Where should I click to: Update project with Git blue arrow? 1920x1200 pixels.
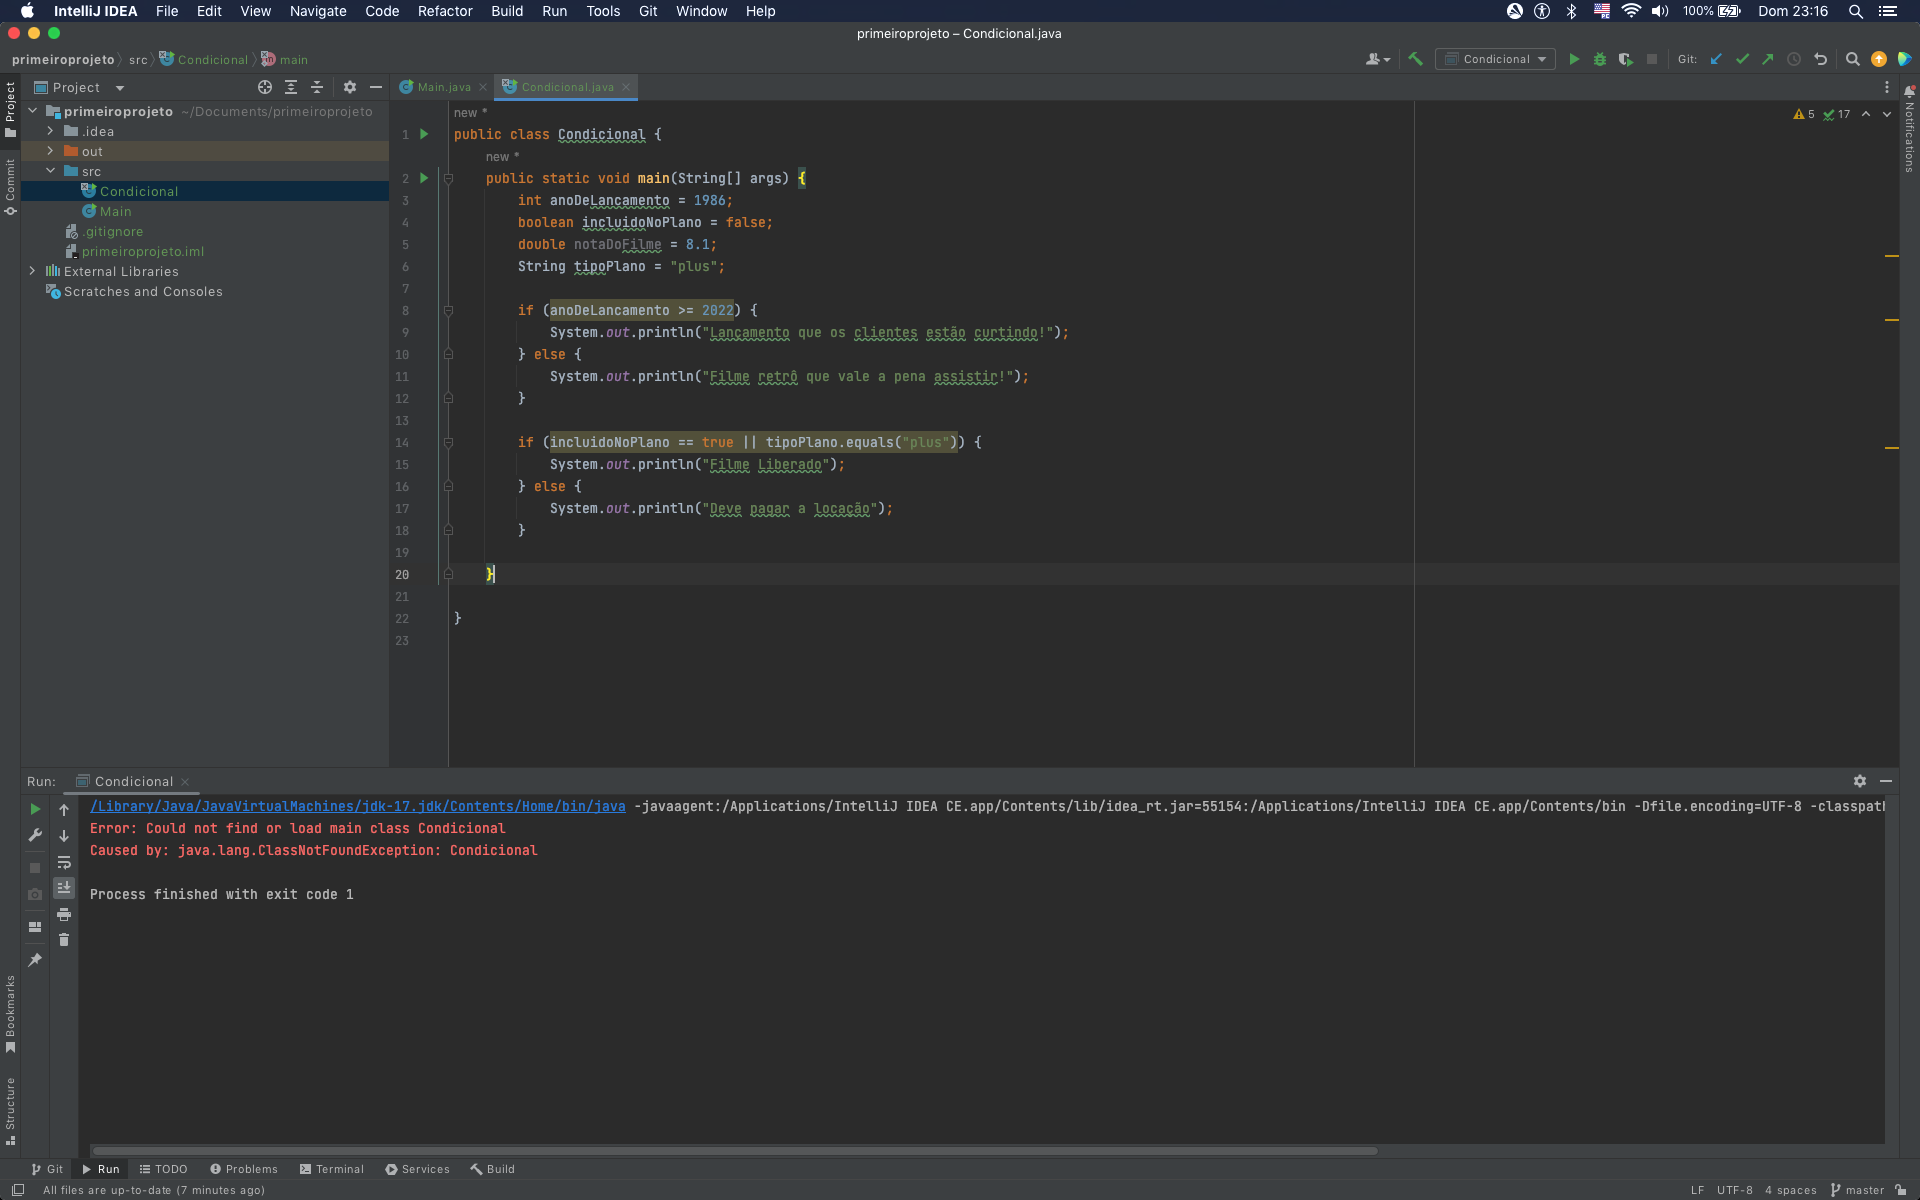(x=1716, y=59)
